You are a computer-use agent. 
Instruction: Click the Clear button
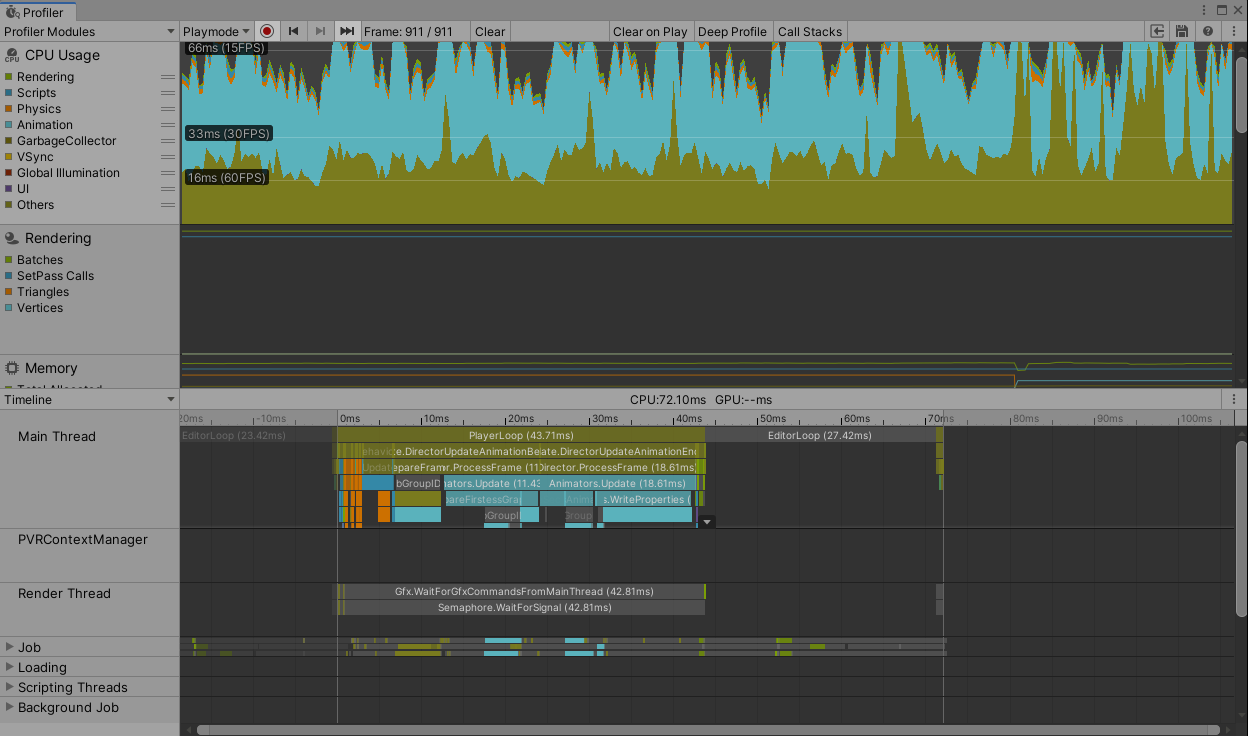click(x=490, y=31)
